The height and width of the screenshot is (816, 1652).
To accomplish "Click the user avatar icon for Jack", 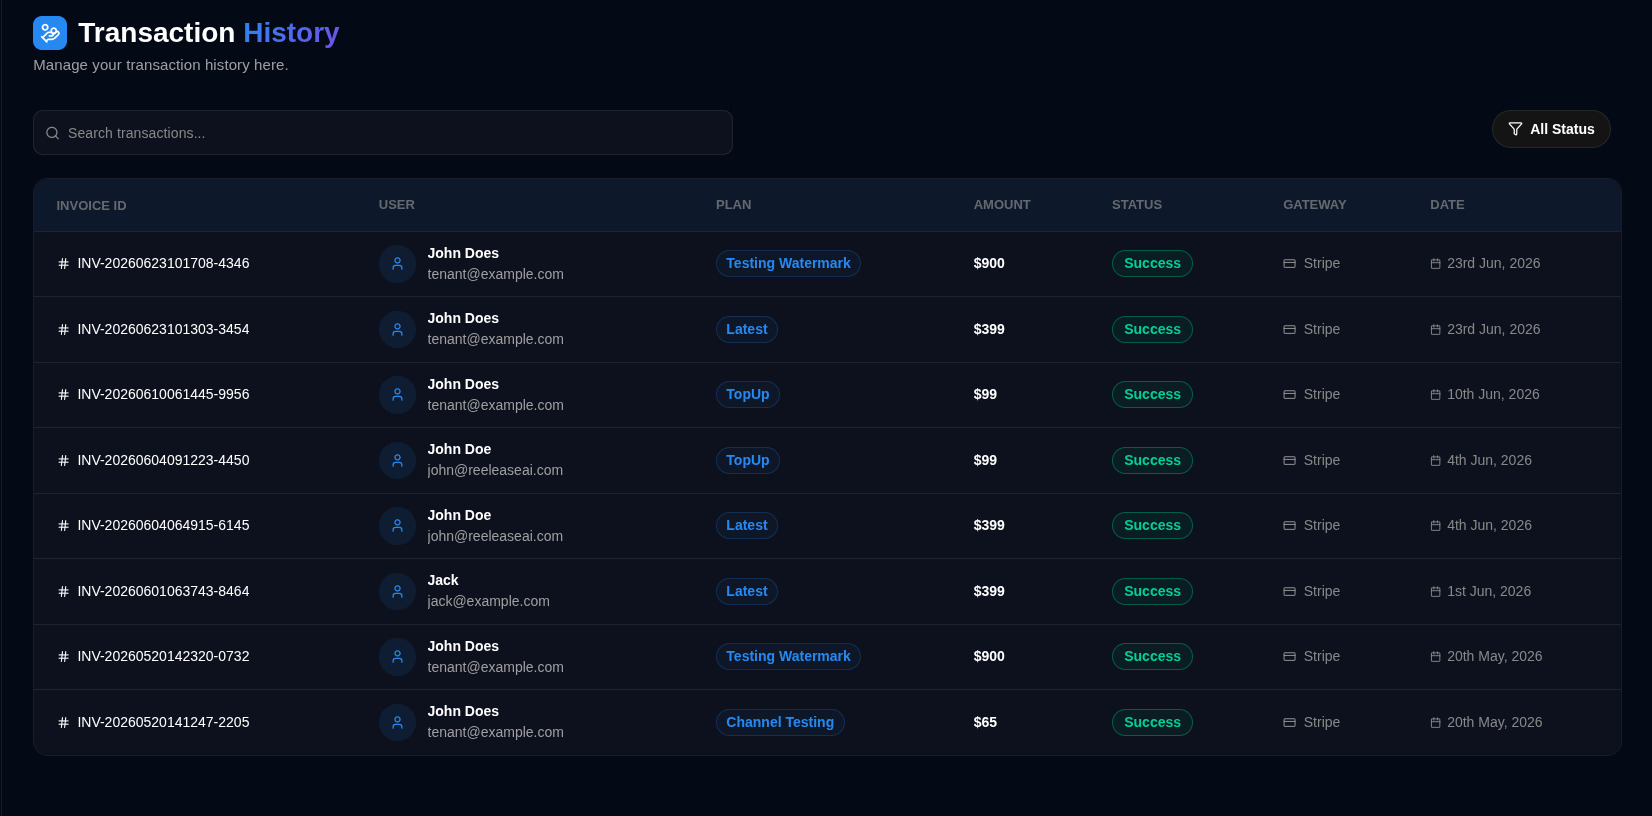I will (x=397, y=591).
